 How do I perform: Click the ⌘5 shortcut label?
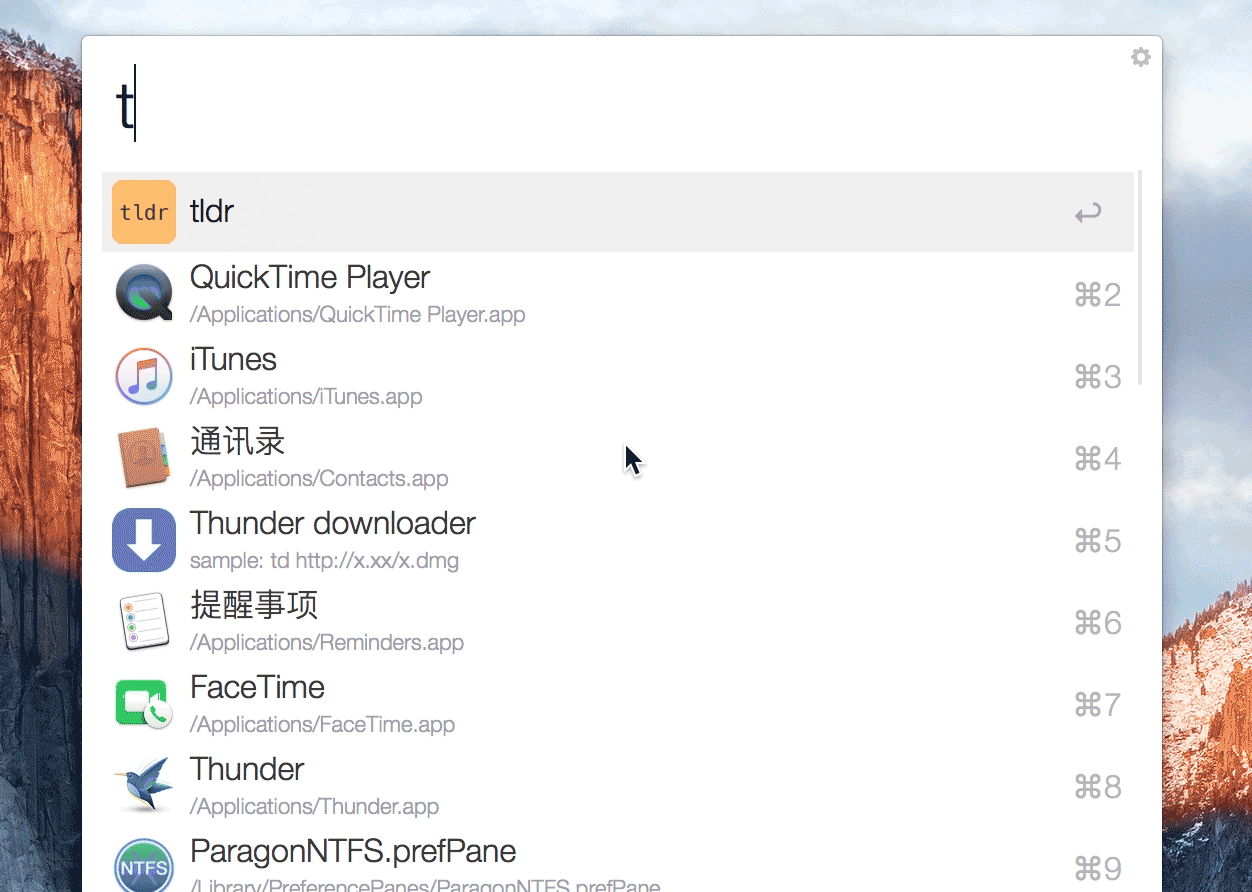point(1097,541)
